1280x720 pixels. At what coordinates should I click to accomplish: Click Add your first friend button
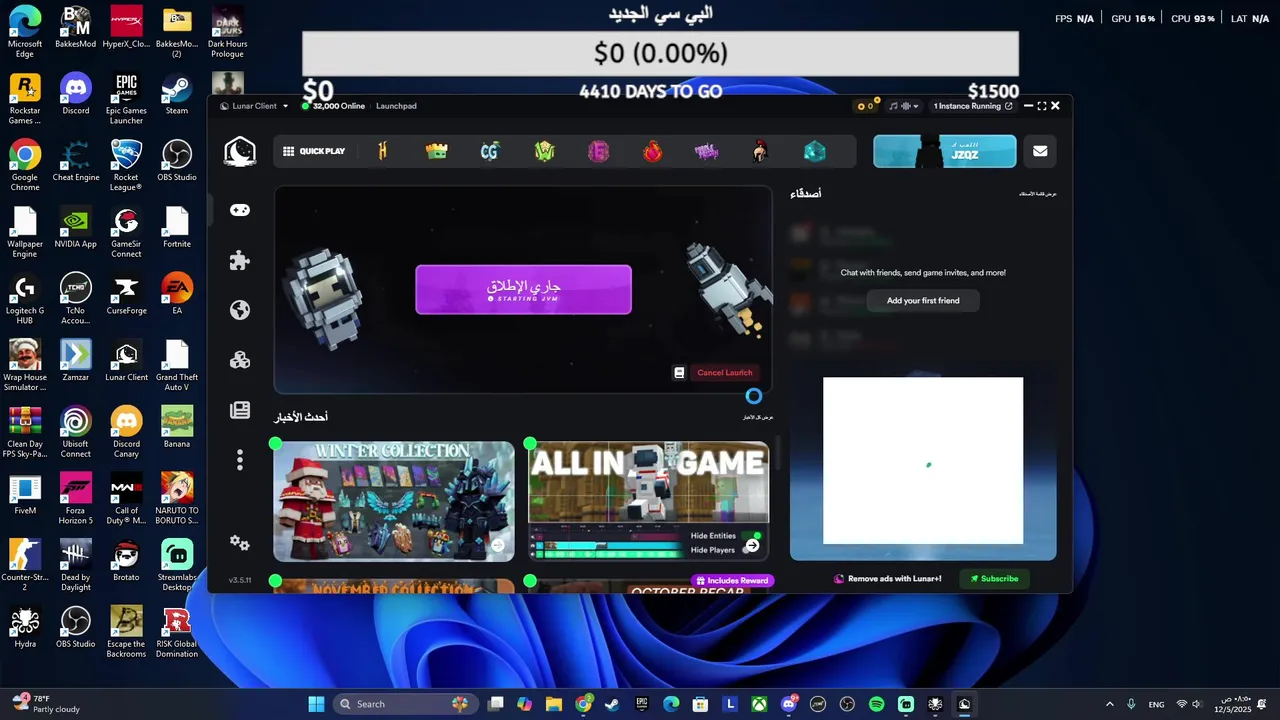click(x=923, y=300)
